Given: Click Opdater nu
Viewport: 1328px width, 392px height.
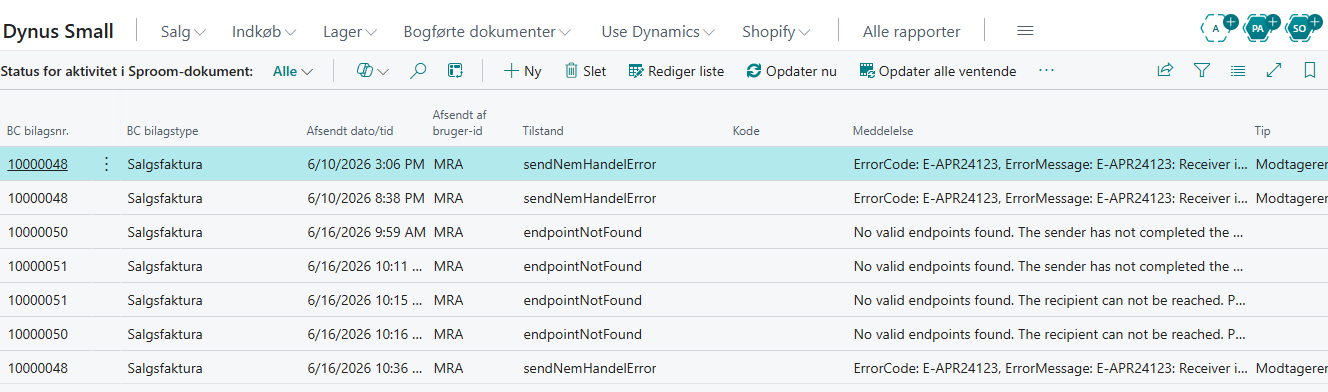Looking at the screenshot, I should click(791, 71).
